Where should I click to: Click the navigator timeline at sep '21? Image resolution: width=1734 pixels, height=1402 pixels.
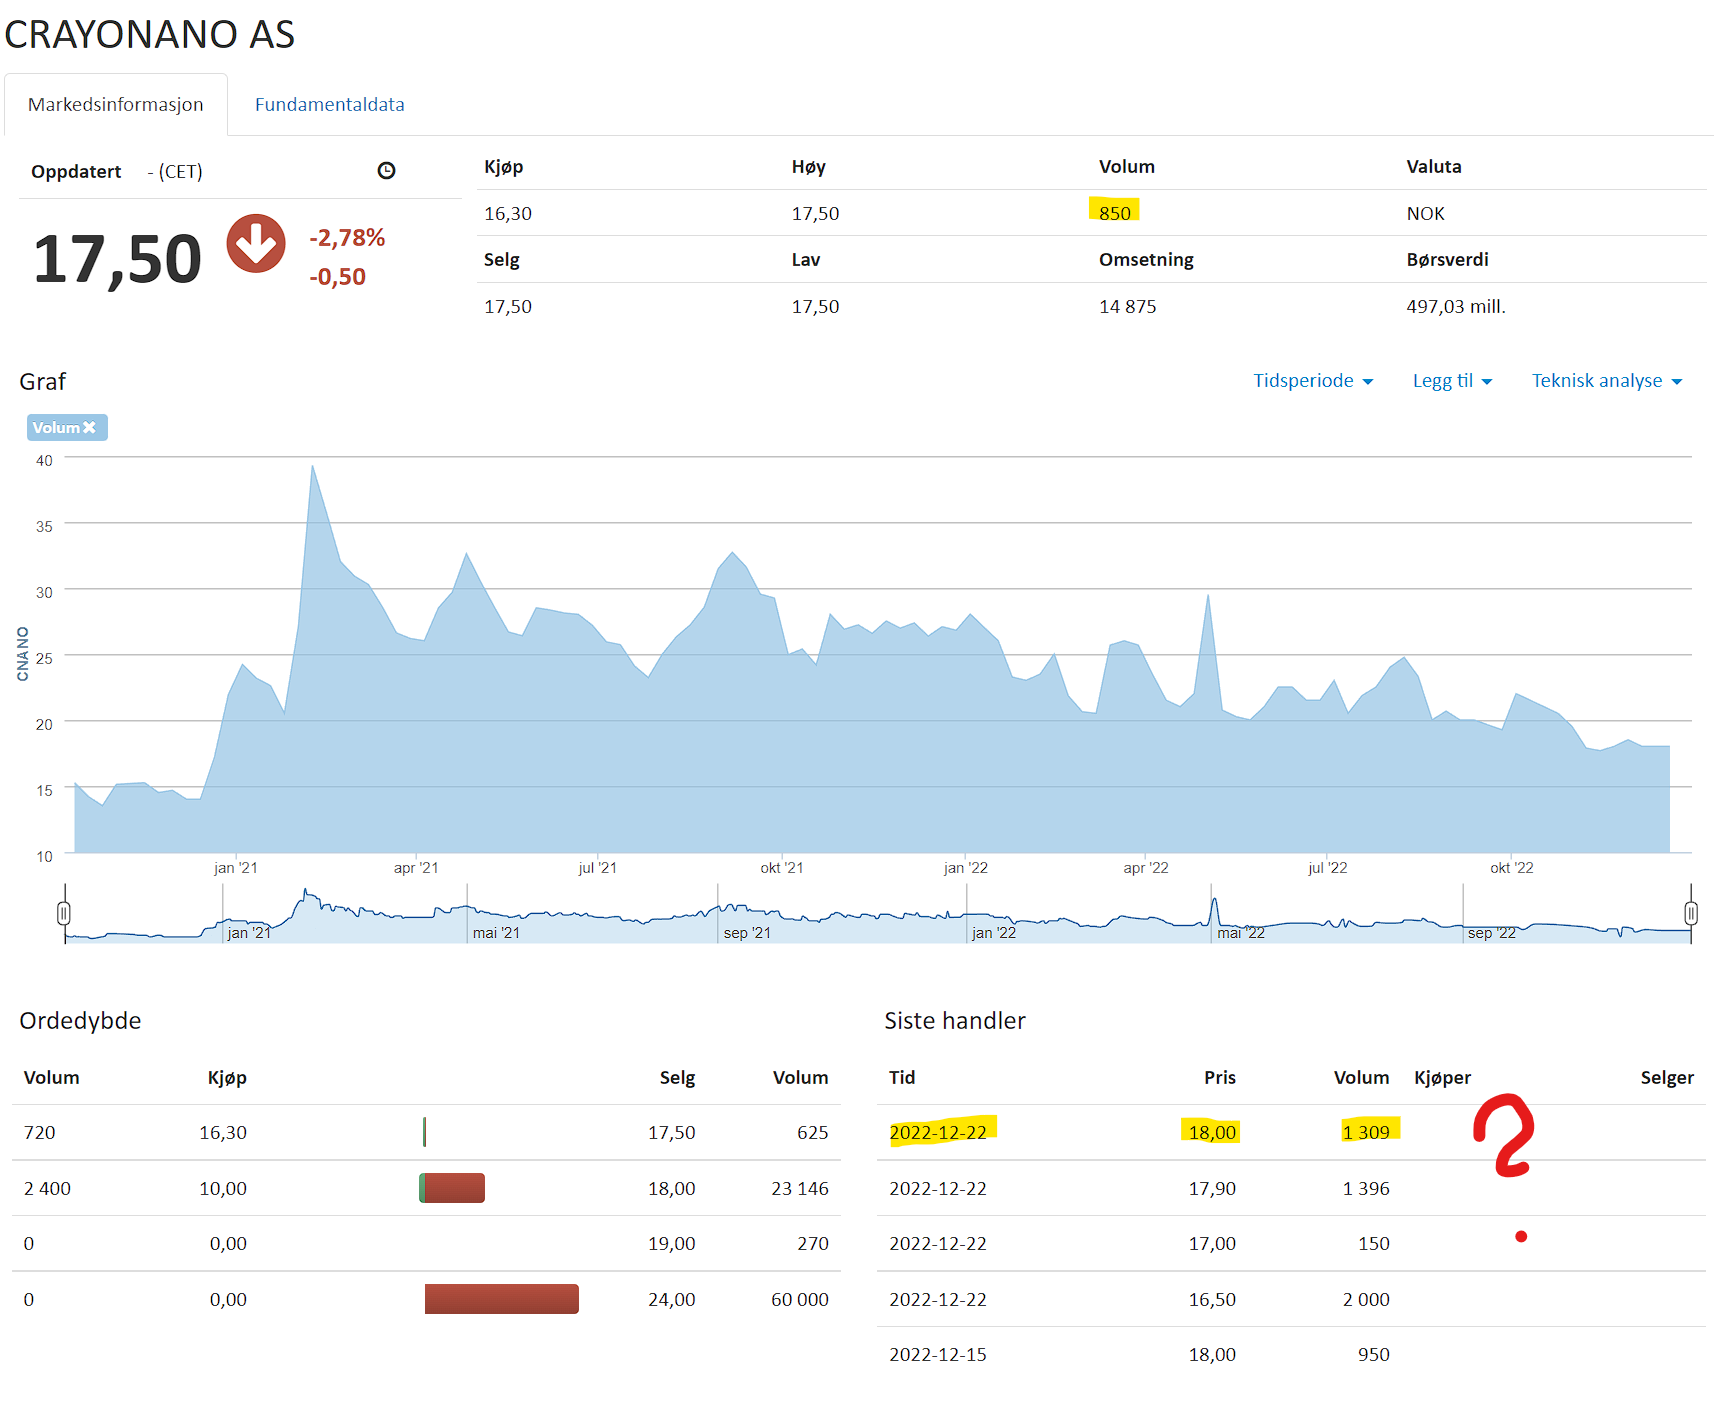(x=747, y=933)
